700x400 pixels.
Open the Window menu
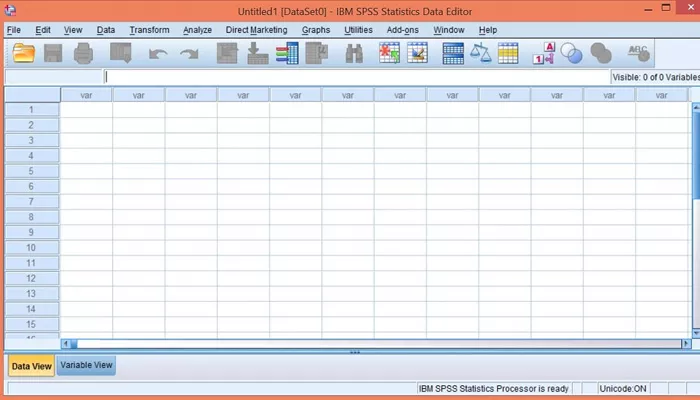click(x=449, y=30)
